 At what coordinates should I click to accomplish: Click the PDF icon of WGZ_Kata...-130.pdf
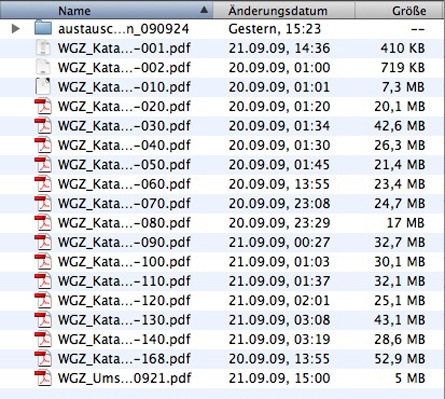tap(43, 319)
